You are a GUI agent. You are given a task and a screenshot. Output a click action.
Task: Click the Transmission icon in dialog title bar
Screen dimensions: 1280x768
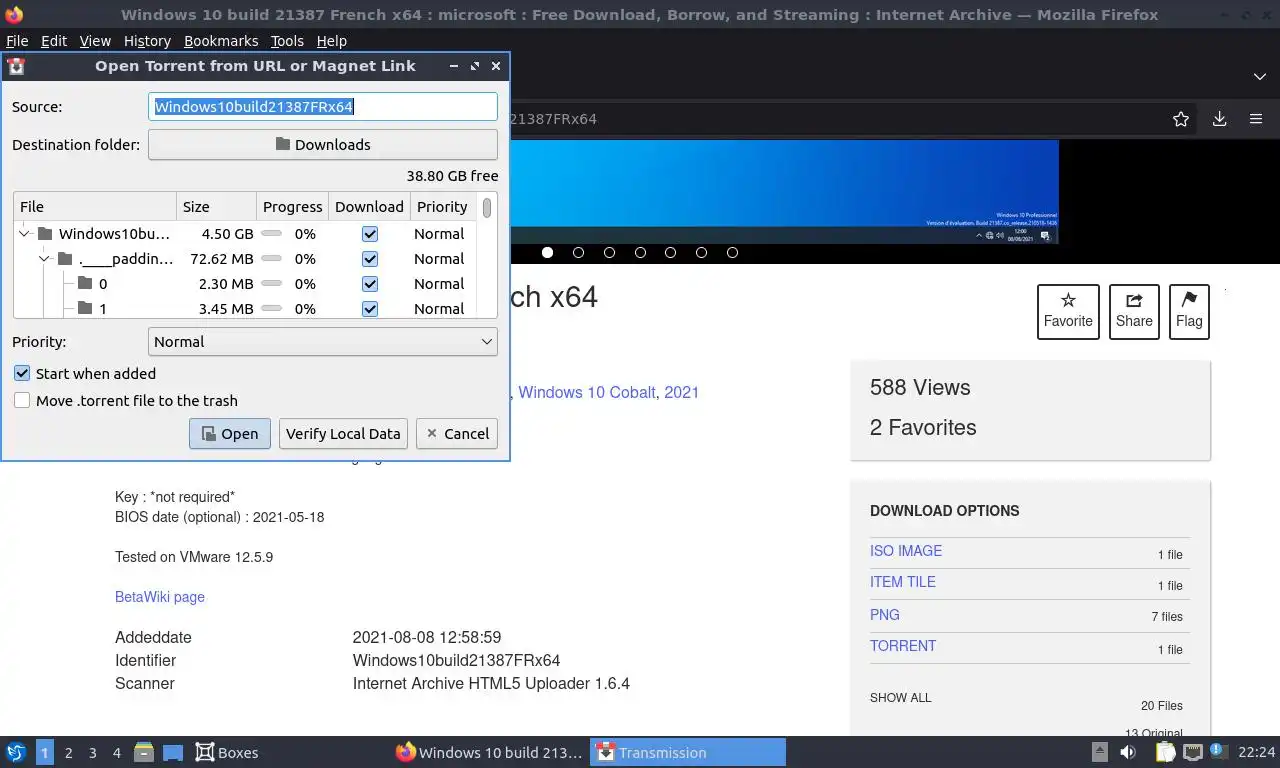pyautogui.click(x=16, y=66)
